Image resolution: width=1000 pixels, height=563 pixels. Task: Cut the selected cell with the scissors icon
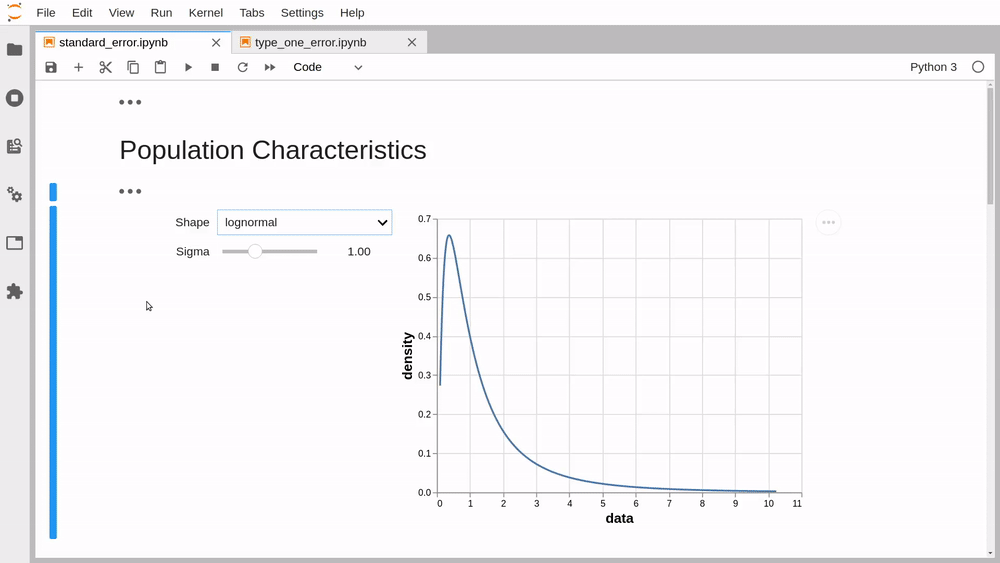click(x=106, y=67)
